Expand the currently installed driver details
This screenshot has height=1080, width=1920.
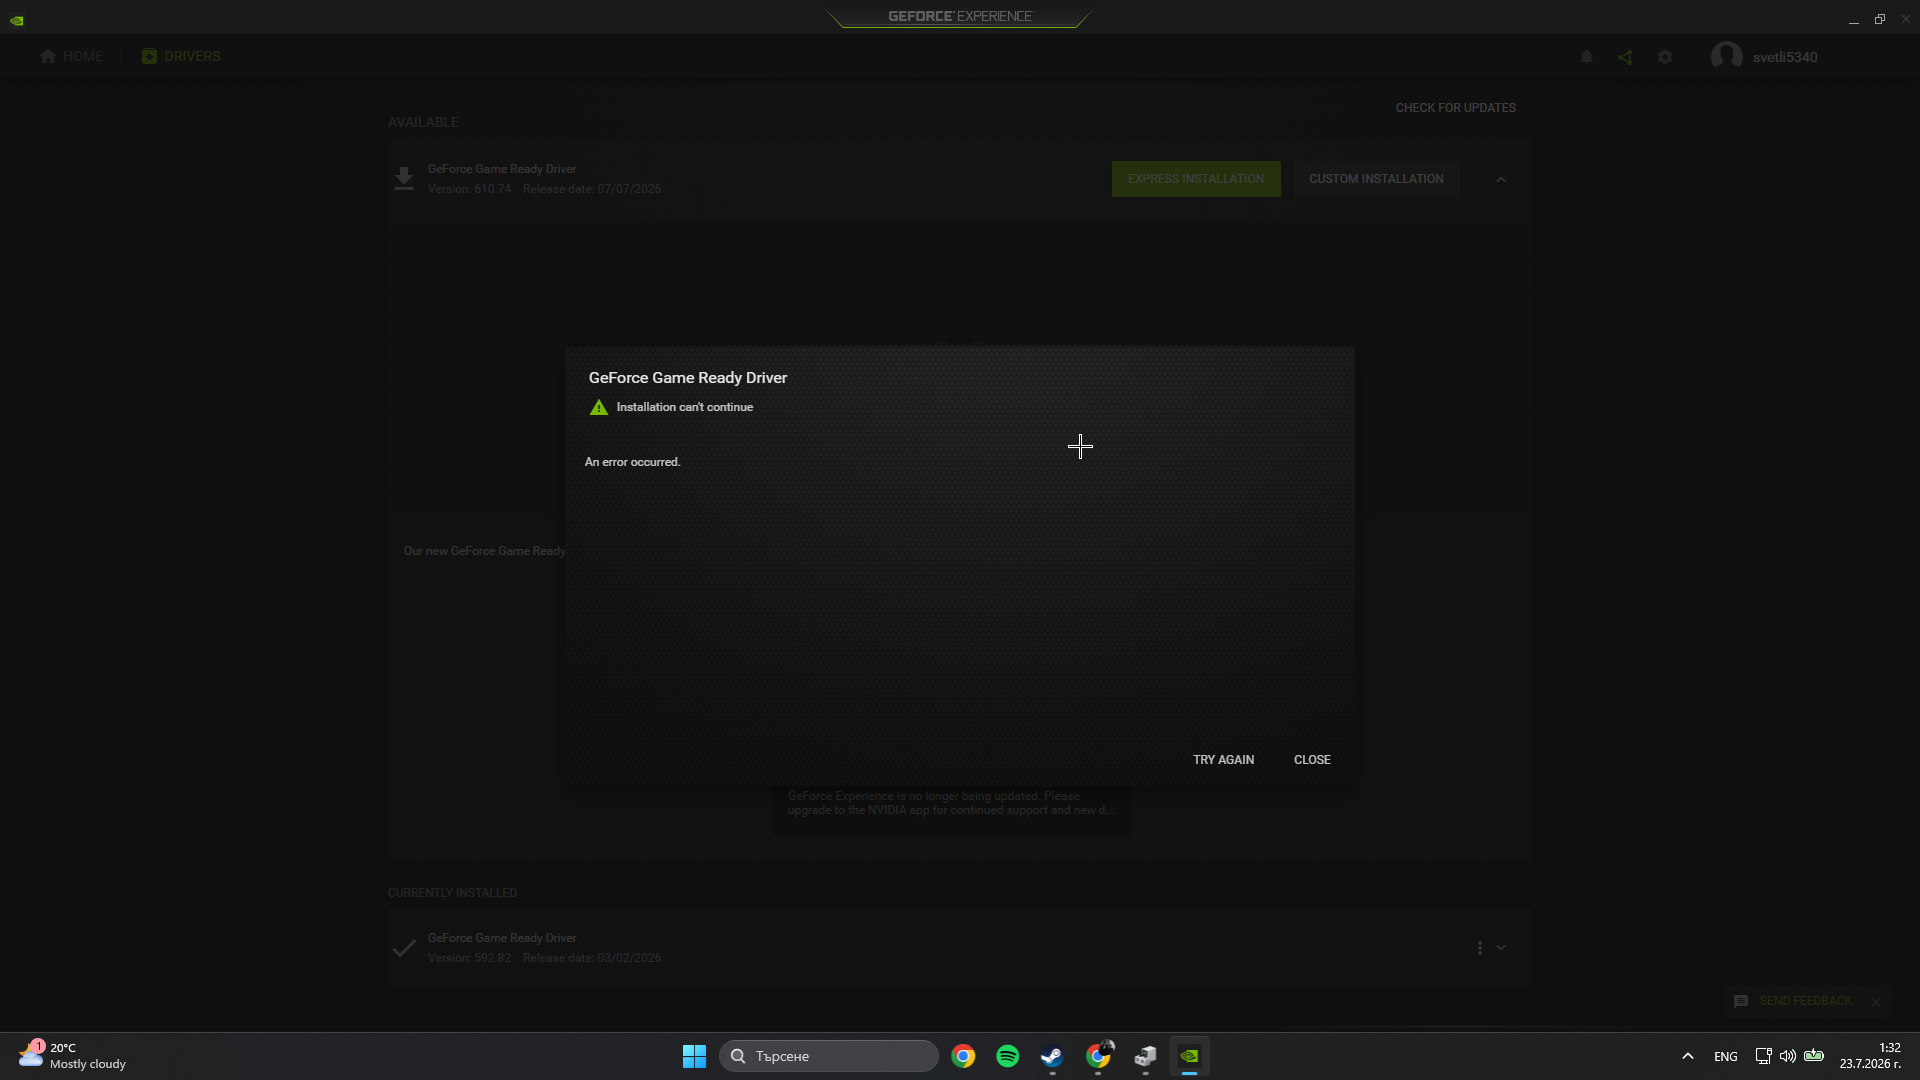point(1501,948)
